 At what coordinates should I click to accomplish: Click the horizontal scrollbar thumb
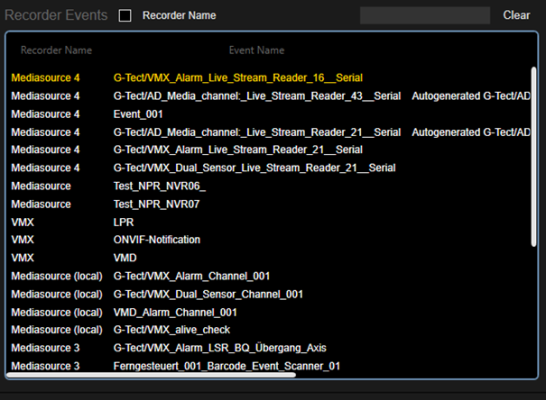151,375
